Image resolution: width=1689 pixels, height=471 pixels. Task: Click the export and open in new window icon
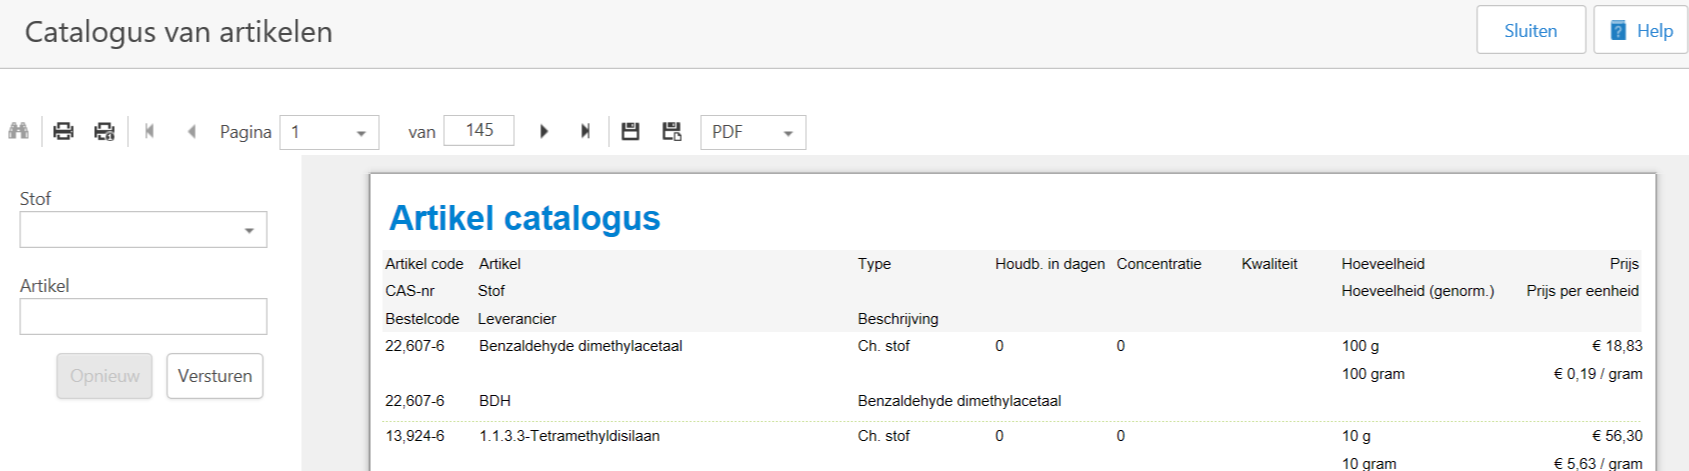pos(672,131)
